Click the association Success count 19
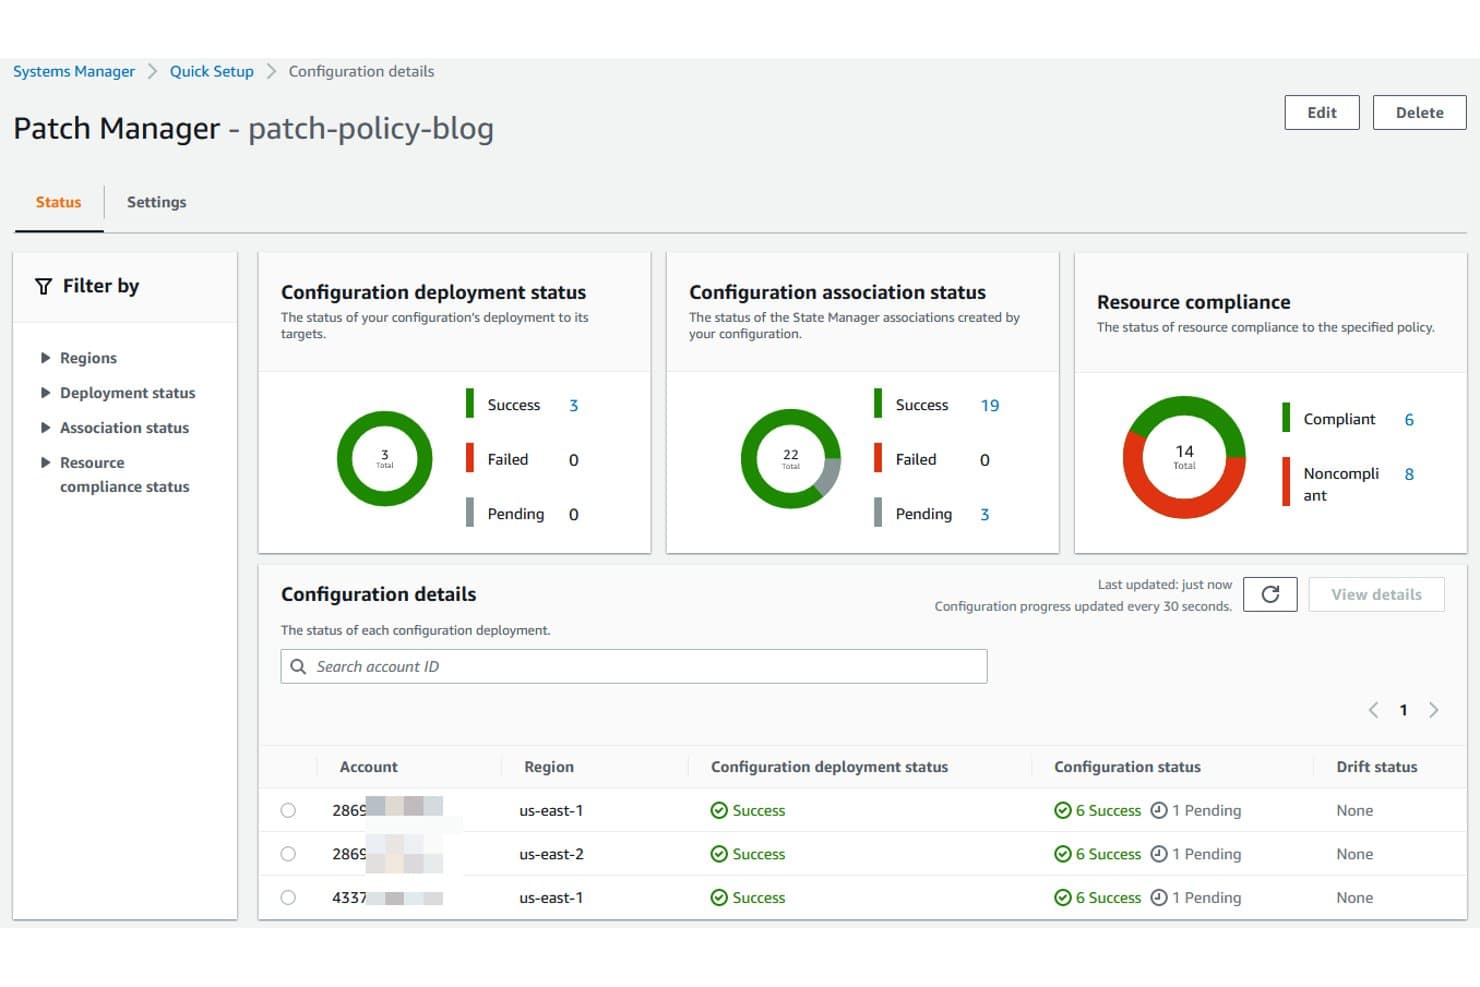Screen dimensions: 1480x987 (x=990, y=405)
